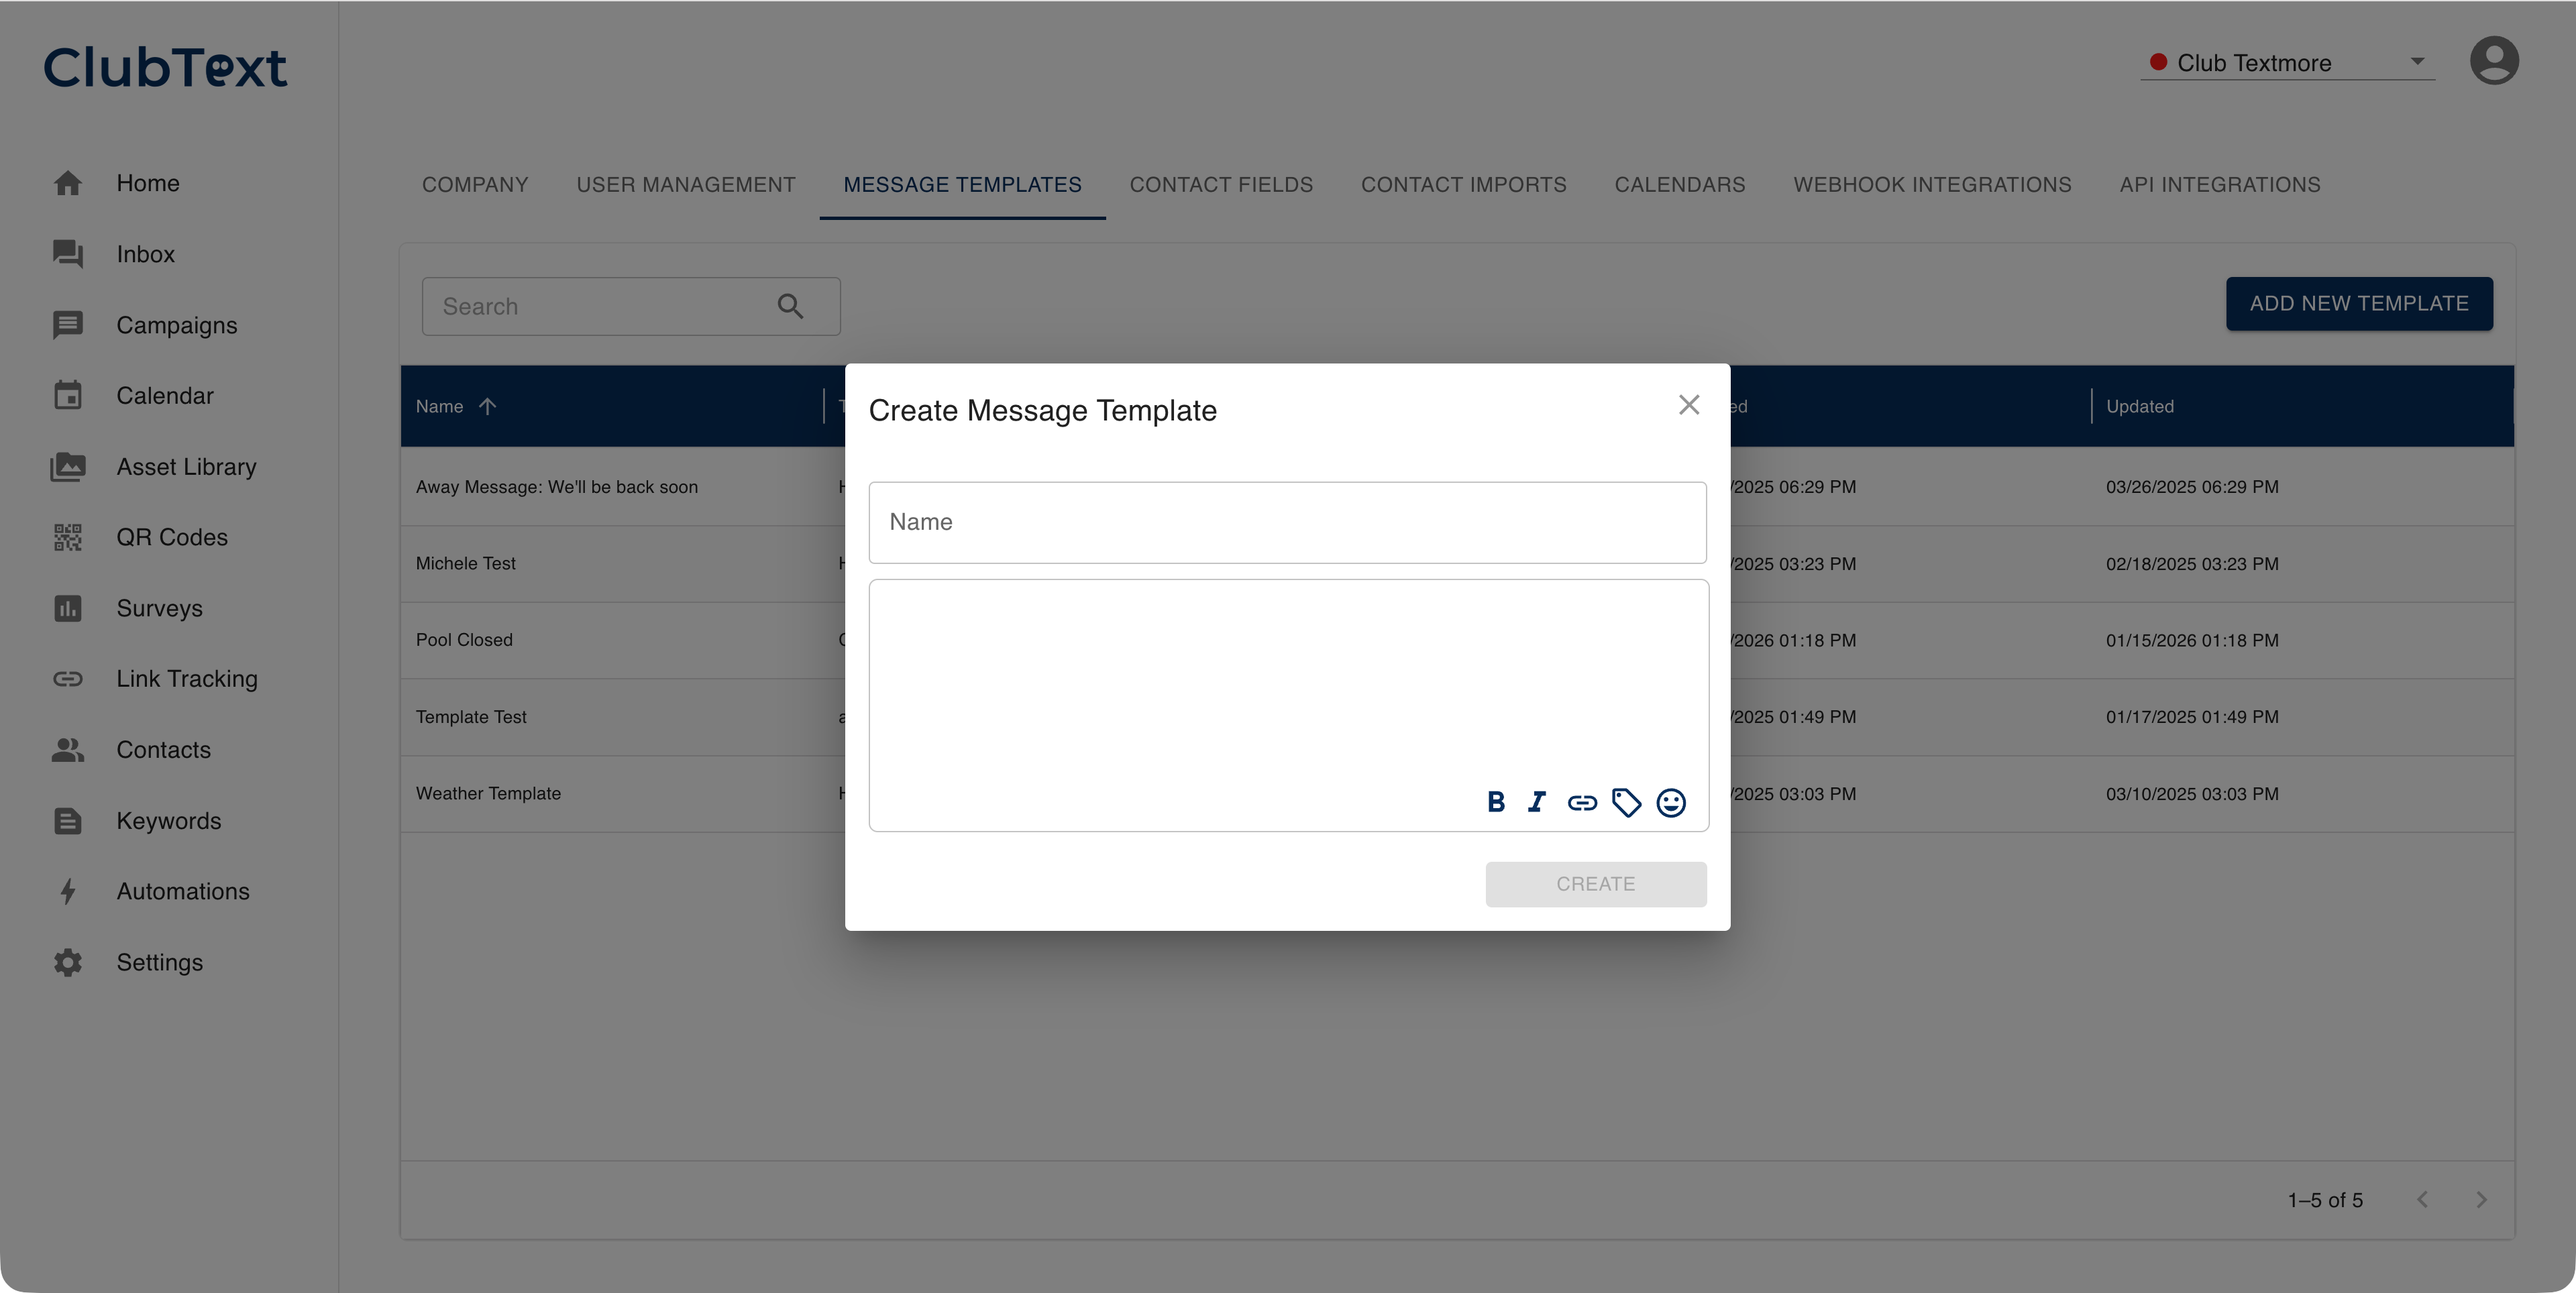Viewport: 2576px width, 1293px height.
Task: Open QR Codes page
Action: coord(171,537)
